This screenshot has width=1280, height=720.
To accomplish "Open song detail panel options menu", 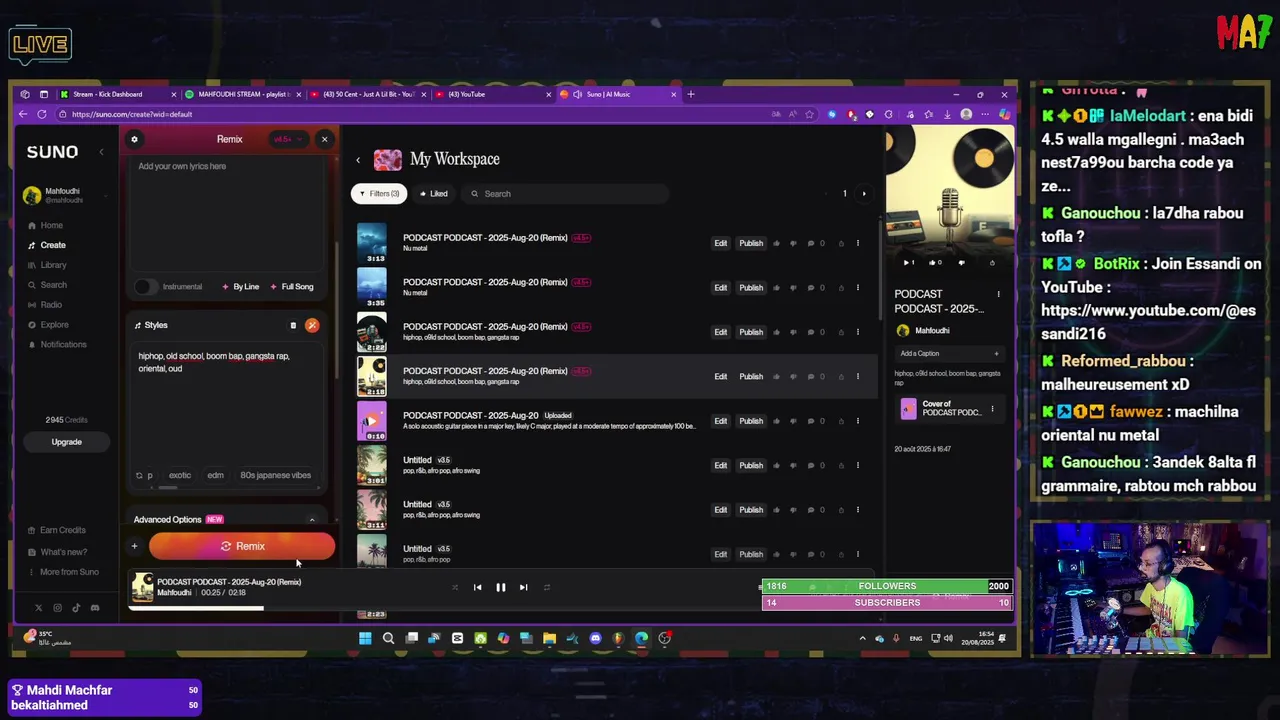I will pos(998,294).
